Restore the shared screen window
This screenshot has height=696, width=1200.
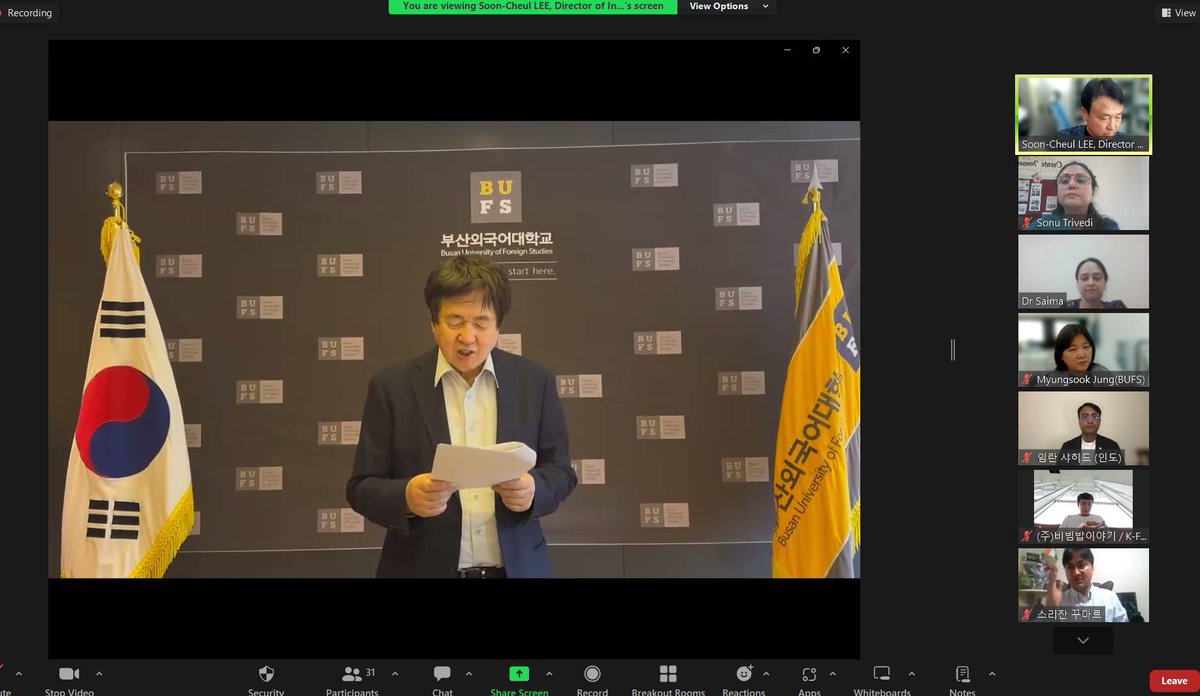[x=816, y=50]
